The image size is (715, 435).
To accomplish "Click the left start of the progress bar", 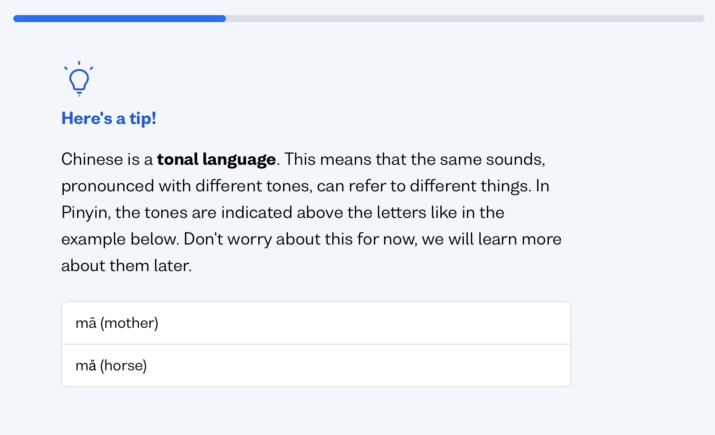I will (17, 19).
